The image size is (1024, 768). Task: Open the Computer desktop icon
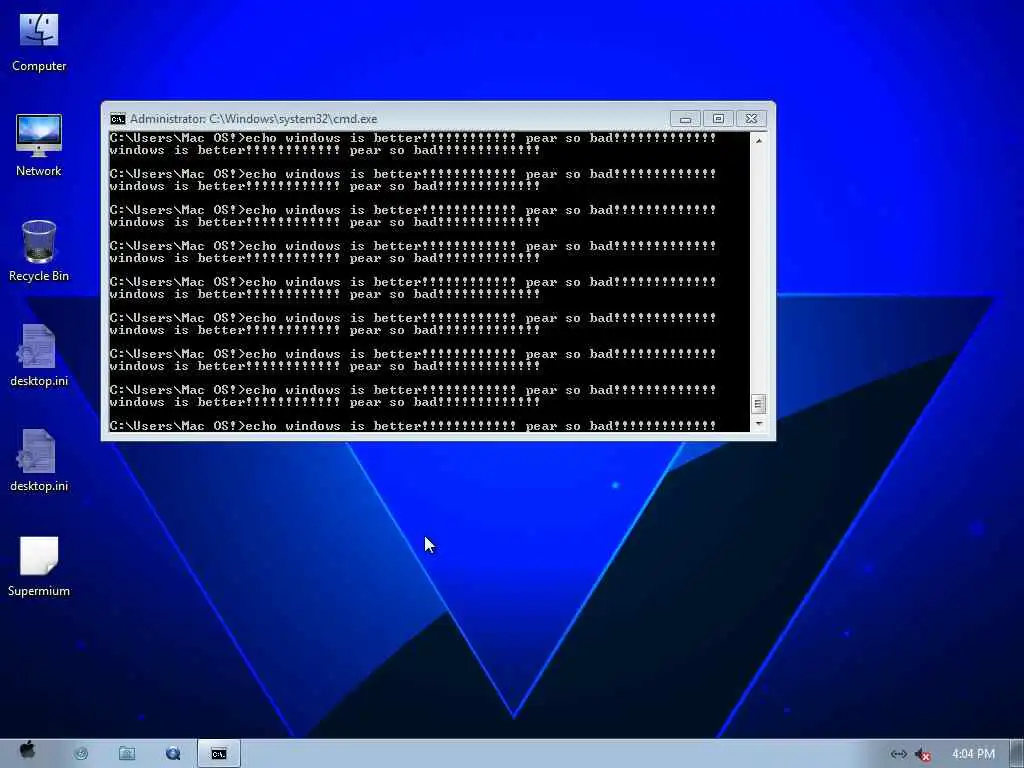pos(39,42)
